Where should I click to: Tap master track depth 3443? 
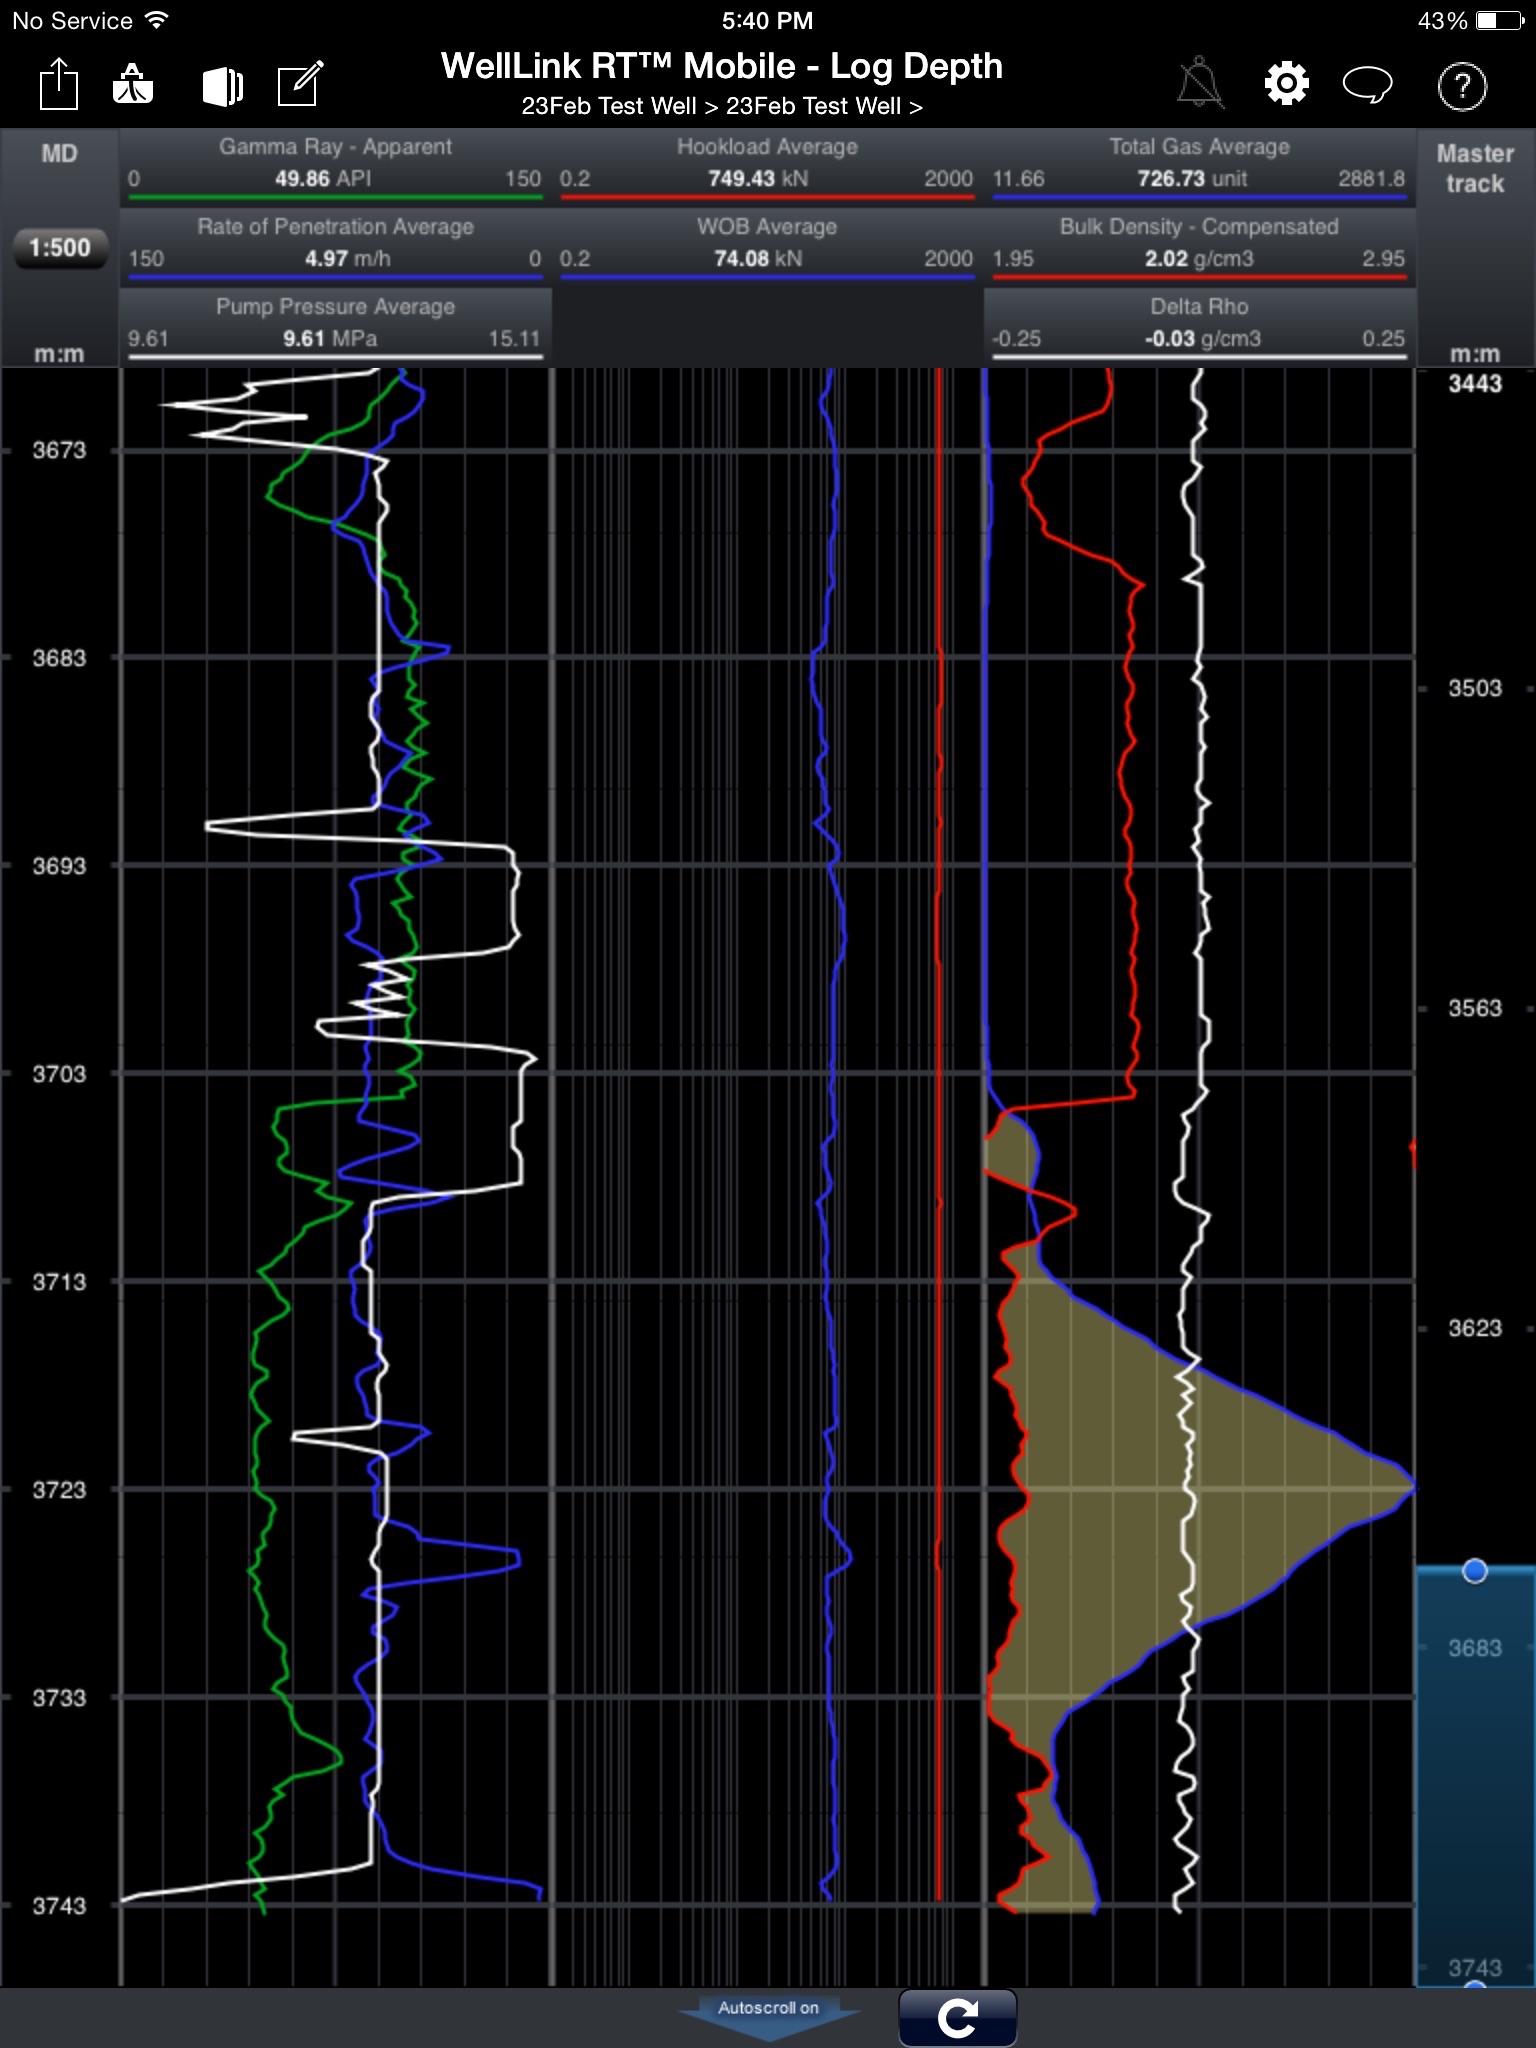point(1475,383)
